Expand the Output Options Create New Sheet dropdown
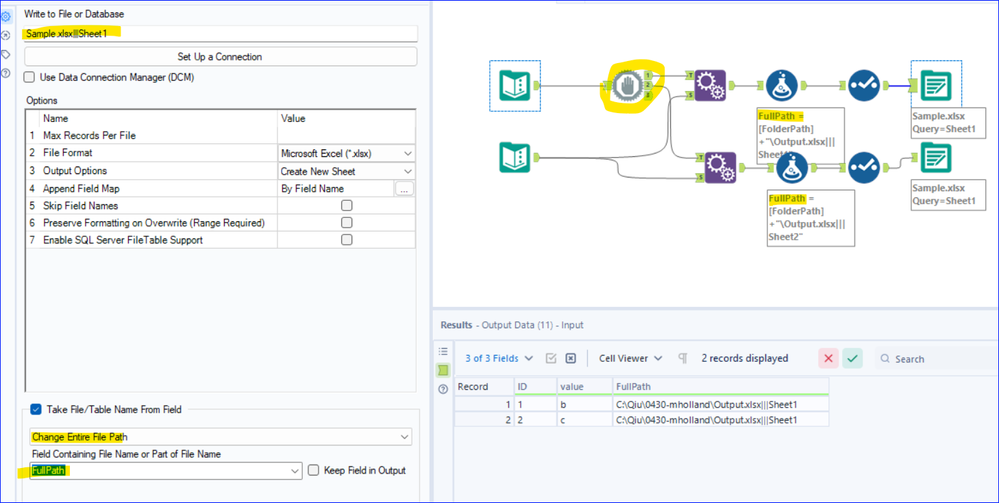Screen dimensions: 999x503 (347, 171)
